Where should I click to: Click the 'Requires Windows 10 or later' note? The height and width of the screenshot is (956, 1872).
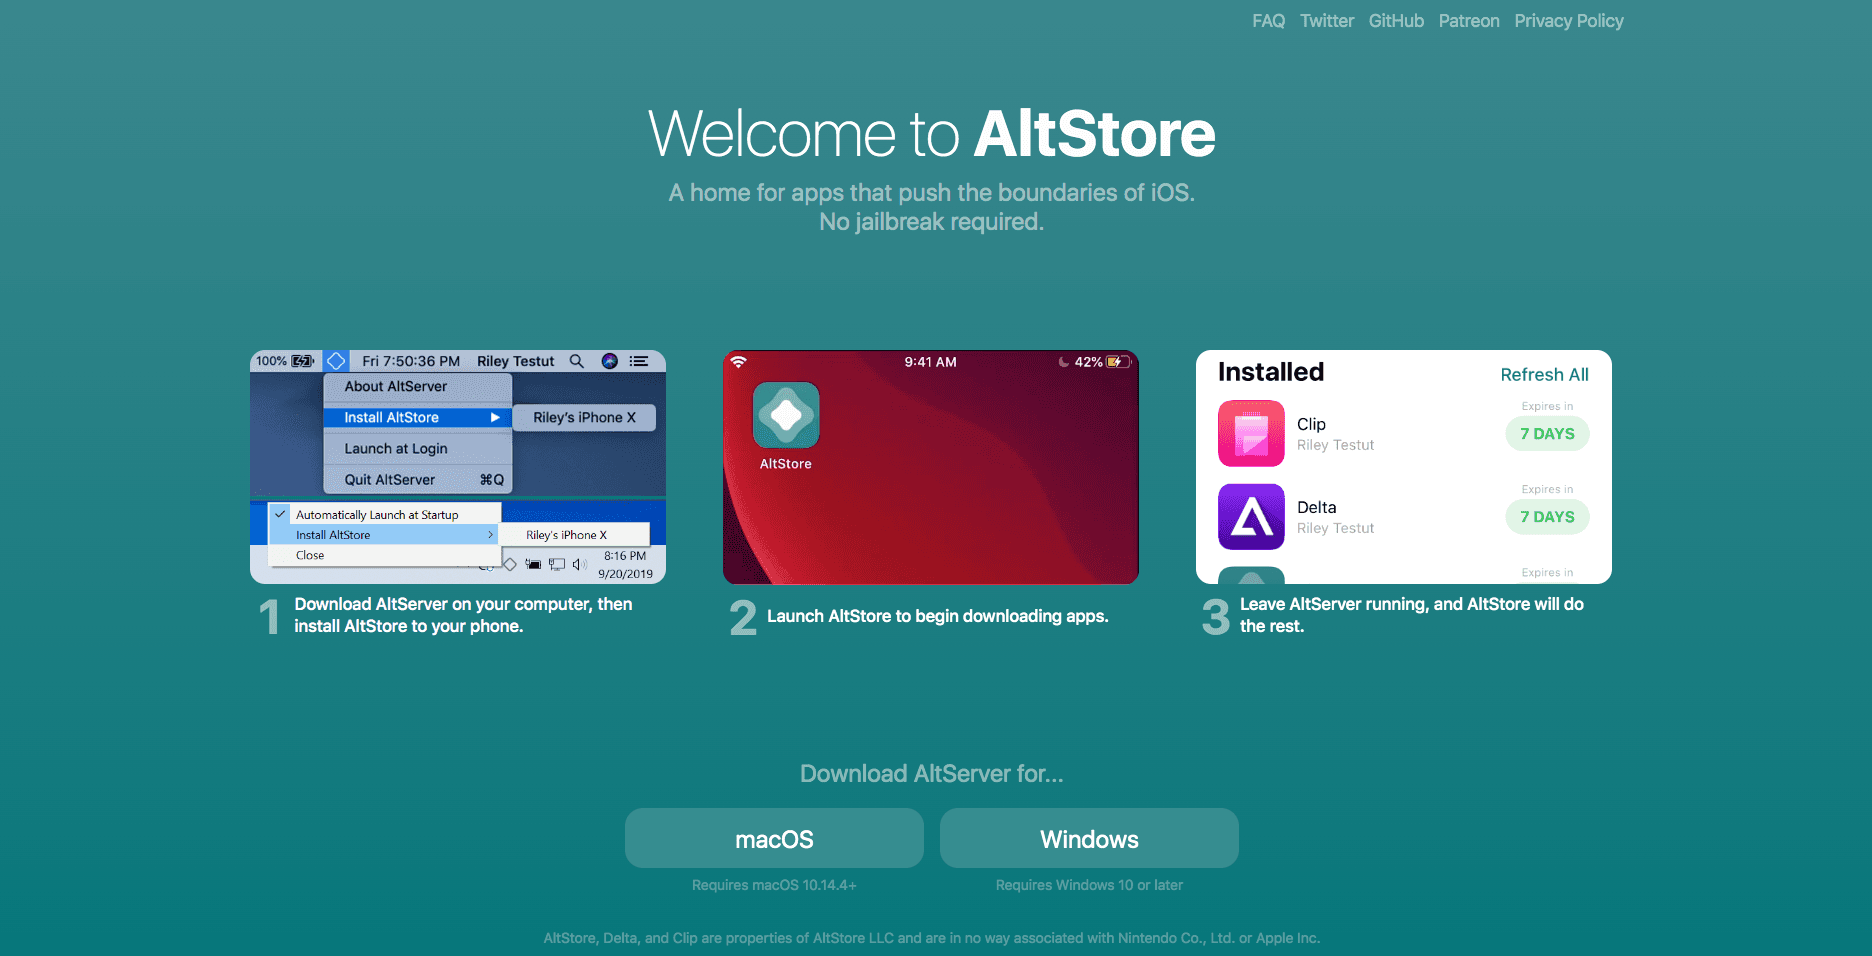click(x=1089, y=885)
